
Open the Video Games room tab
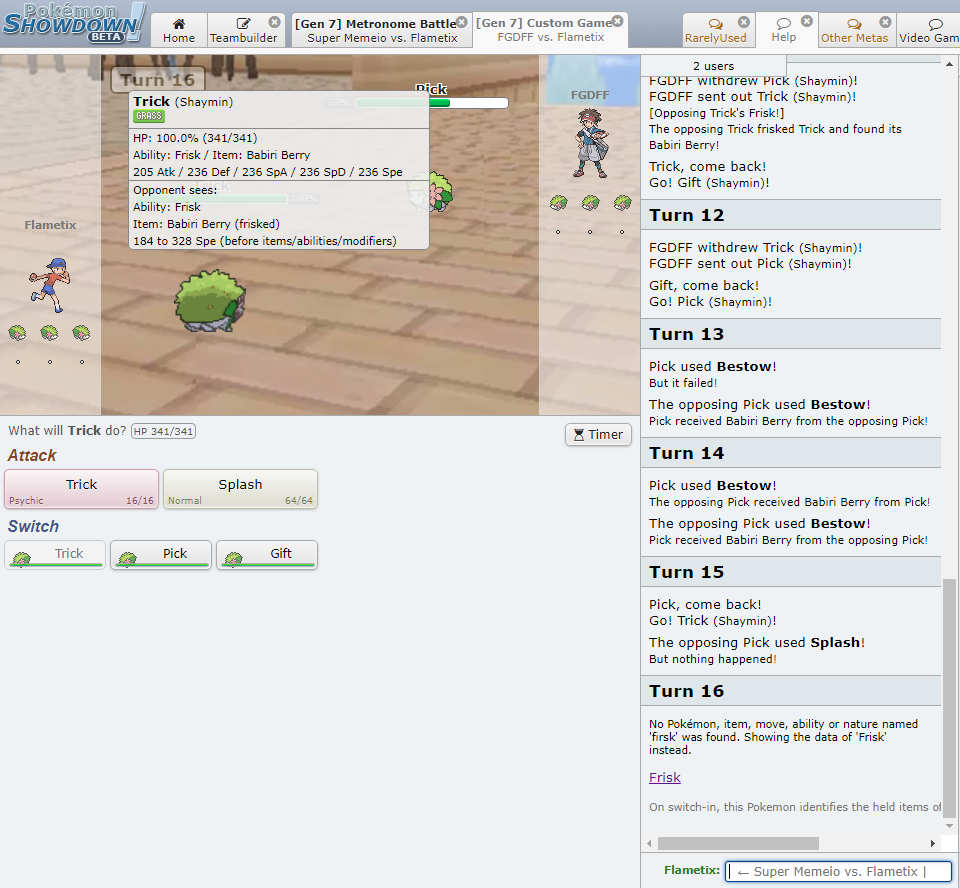coord(928,30)
